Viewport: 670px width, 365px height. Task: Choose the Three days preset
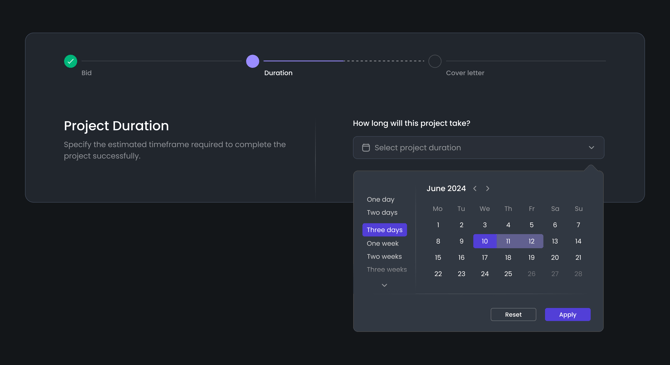(385, 230)
